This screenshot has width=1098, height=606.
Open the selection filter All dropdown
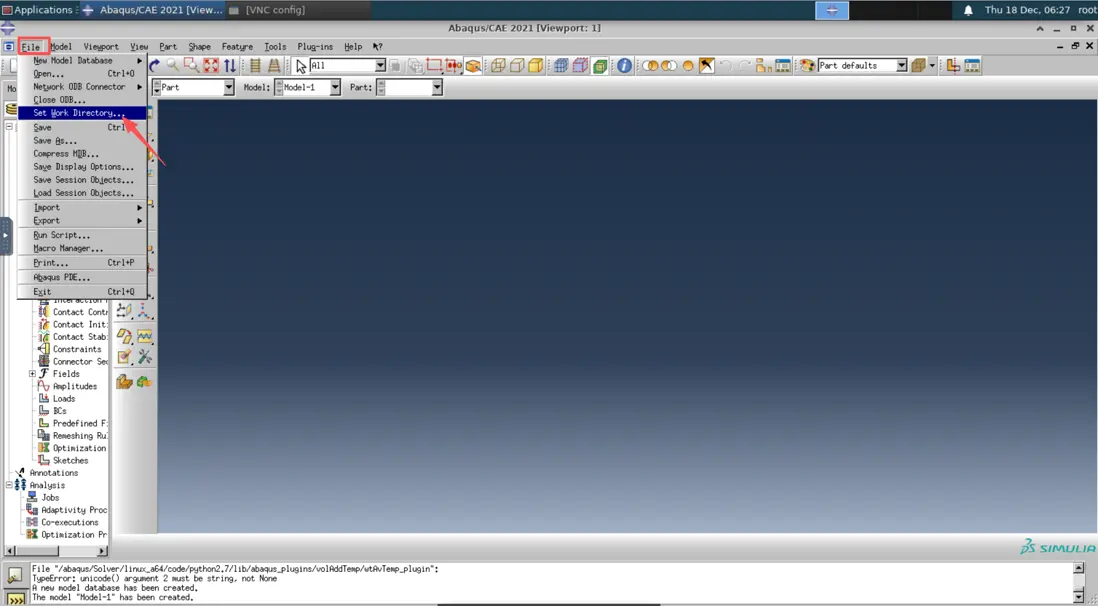380,66
